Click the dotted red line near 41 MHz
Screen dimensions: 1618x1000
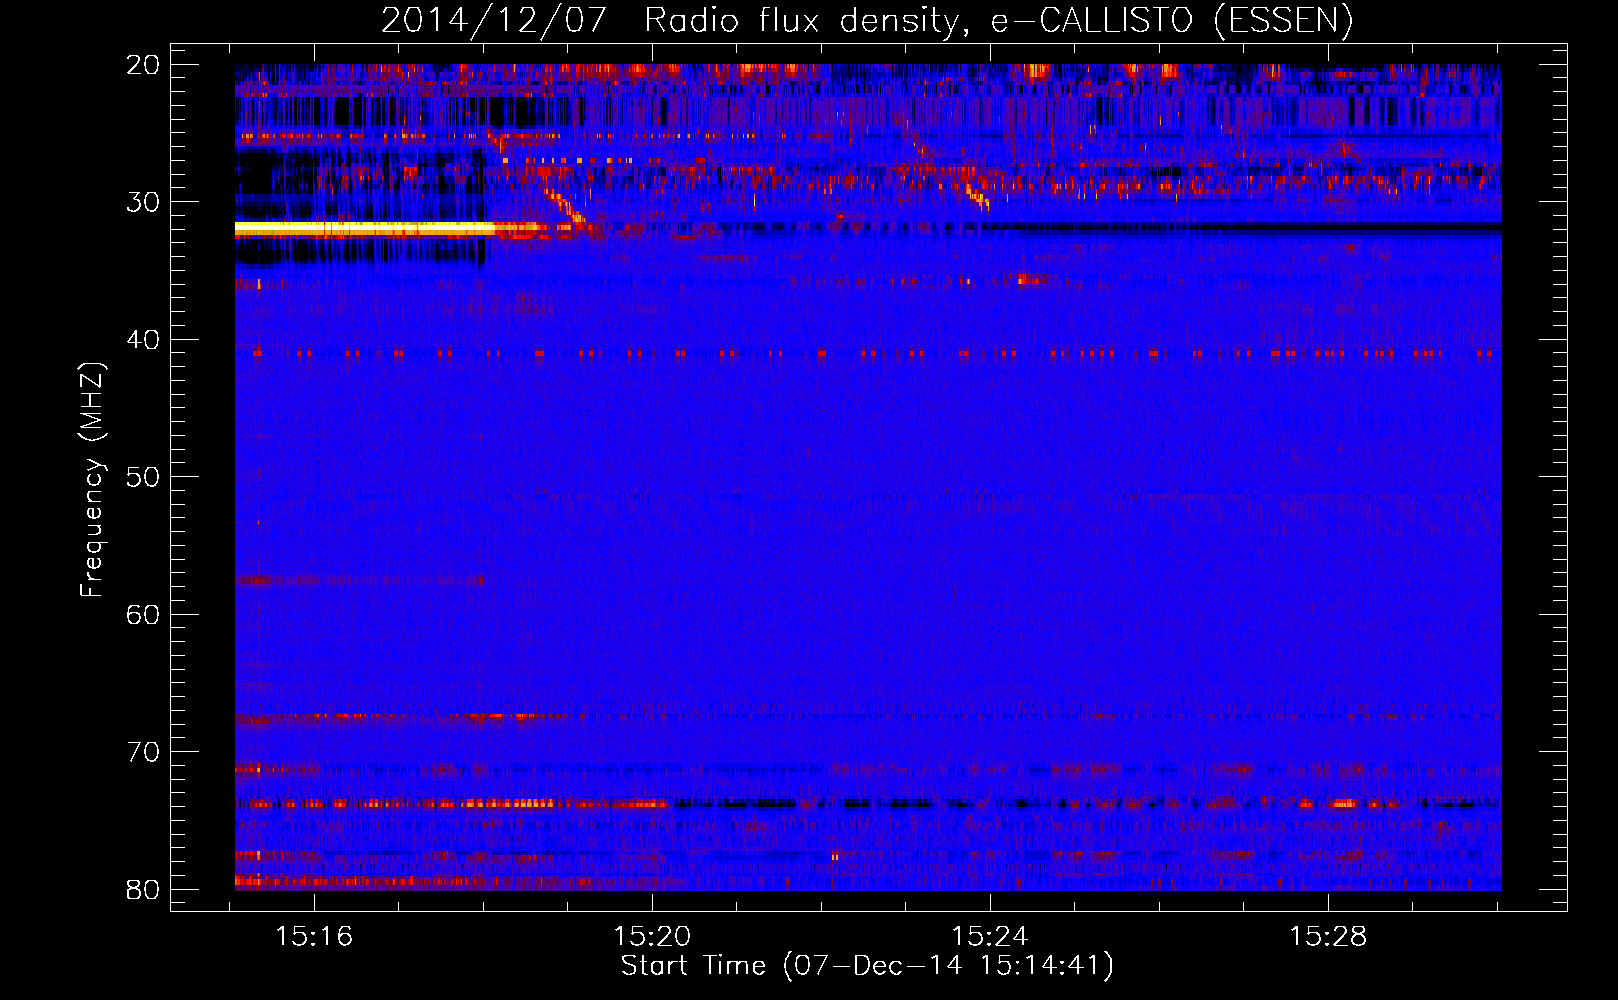pos(867,353)
